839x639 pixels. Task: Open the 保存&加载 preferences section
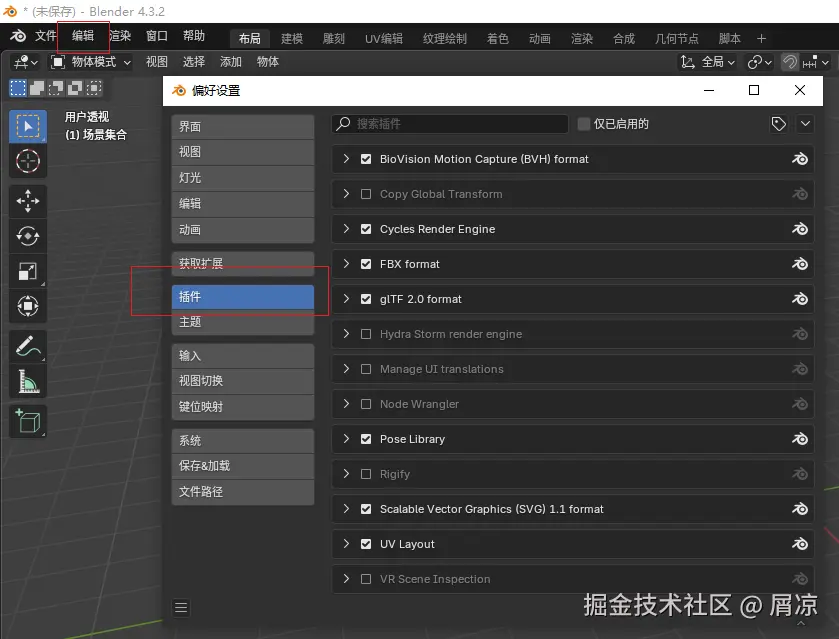click(x=243, y=466)
